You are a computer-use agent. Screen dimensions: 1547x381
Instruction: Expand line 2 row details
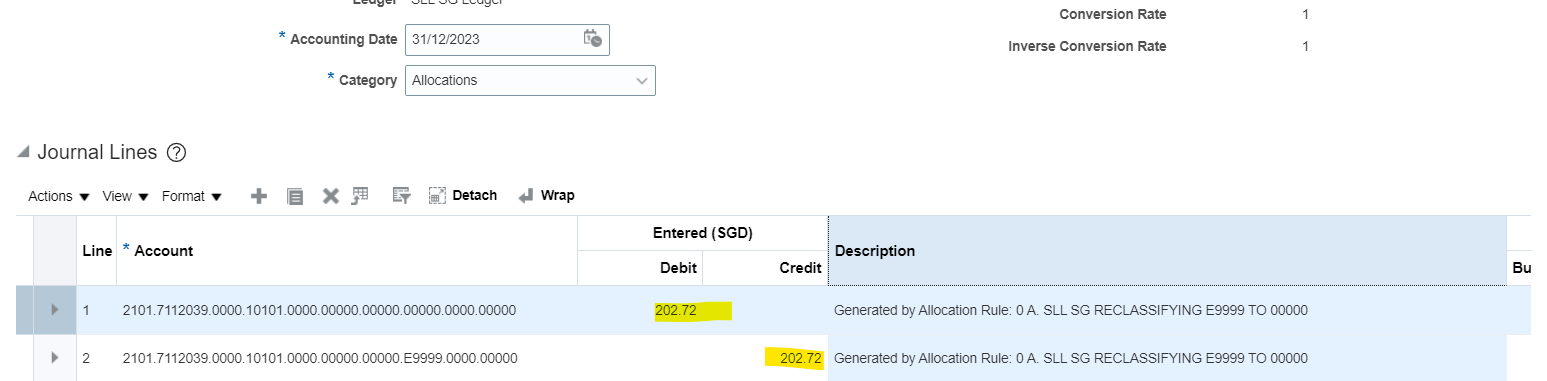pyautogui.click(x=55, y=357)
